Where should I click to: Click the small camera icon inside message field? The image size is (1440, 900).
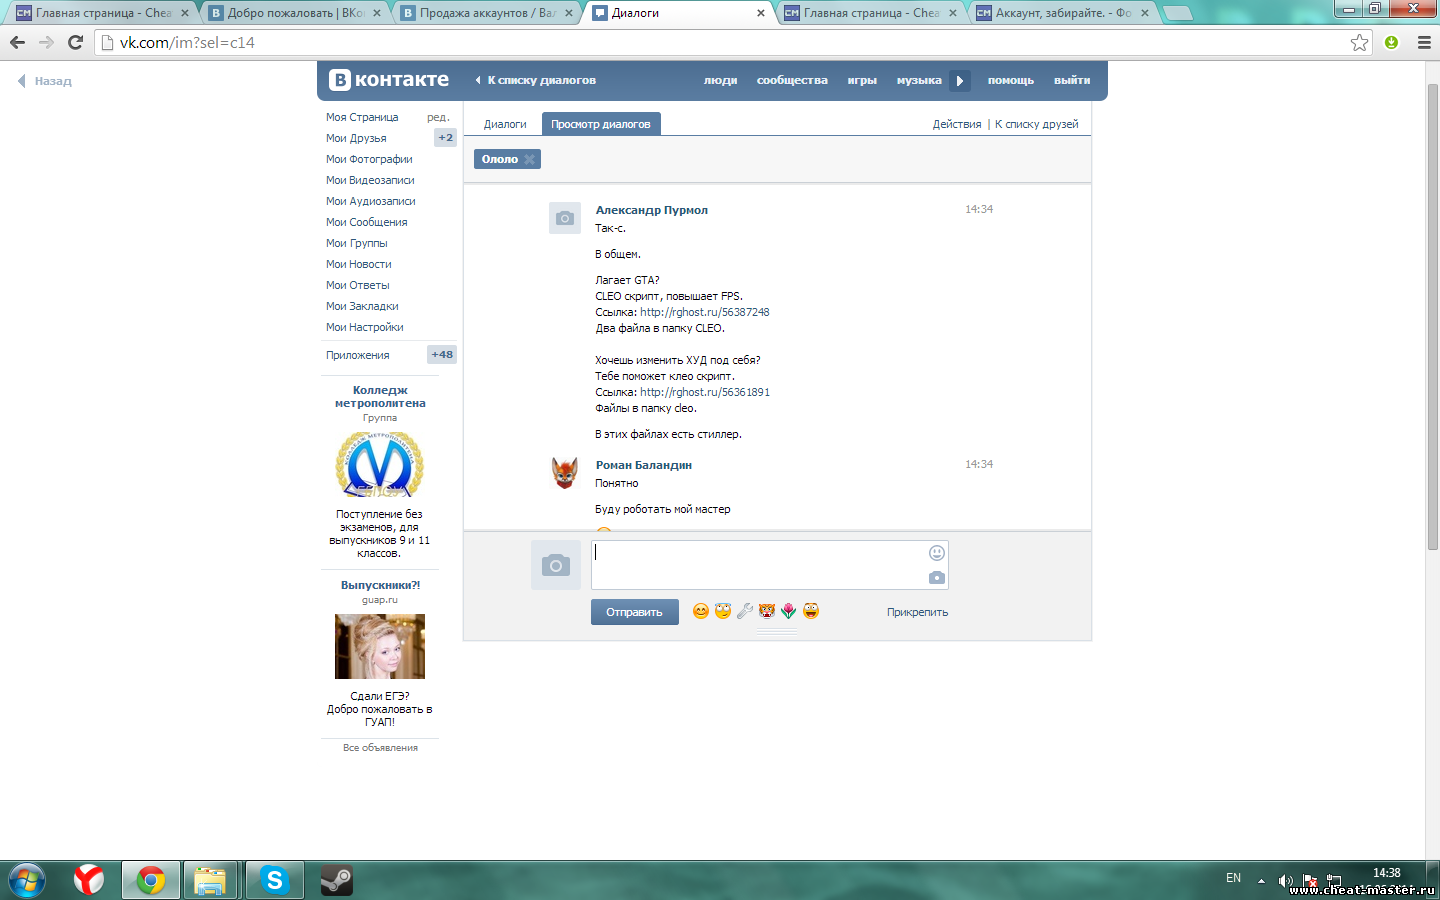tap(936, 578)
